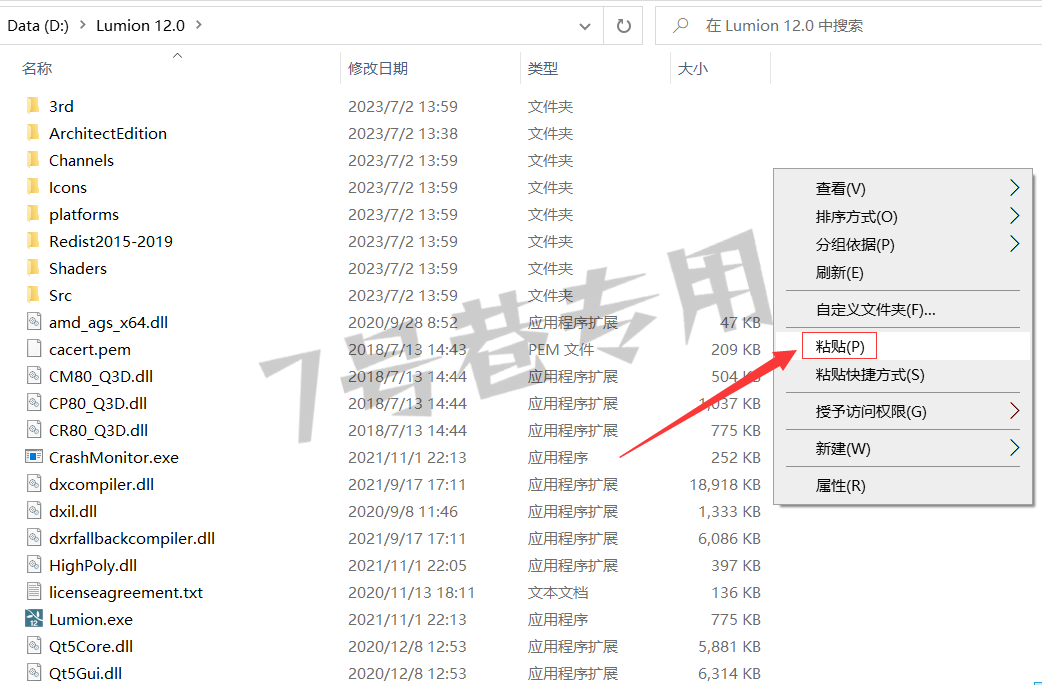The image size is (1042, 685).
Task: Expand the 分组依据(P) submenu arrow
Action: tap(1014, 245)
